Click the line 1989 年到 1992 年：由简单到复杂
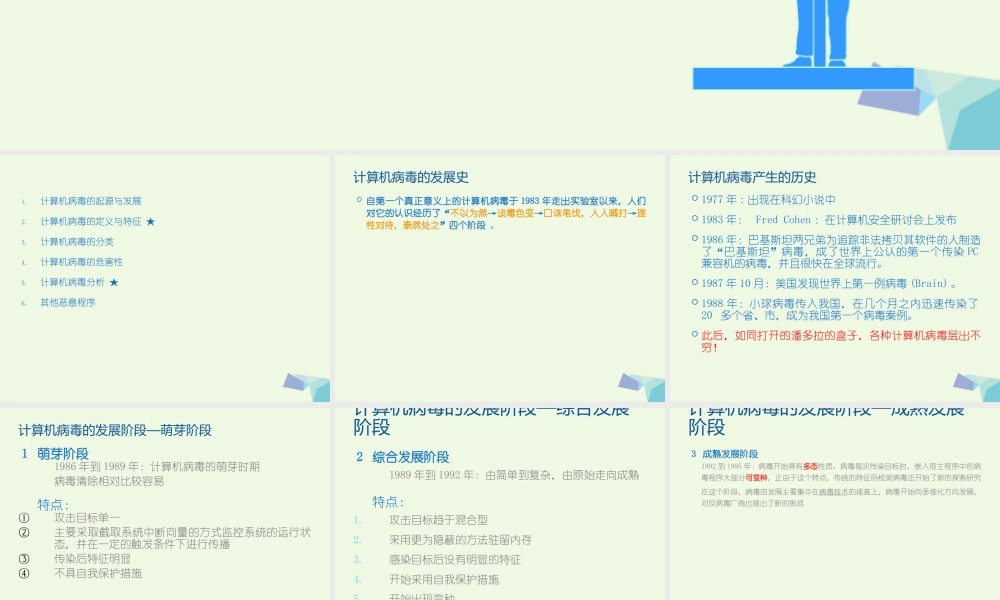Viewport: 1000px width, 600px height. [514, 475]
